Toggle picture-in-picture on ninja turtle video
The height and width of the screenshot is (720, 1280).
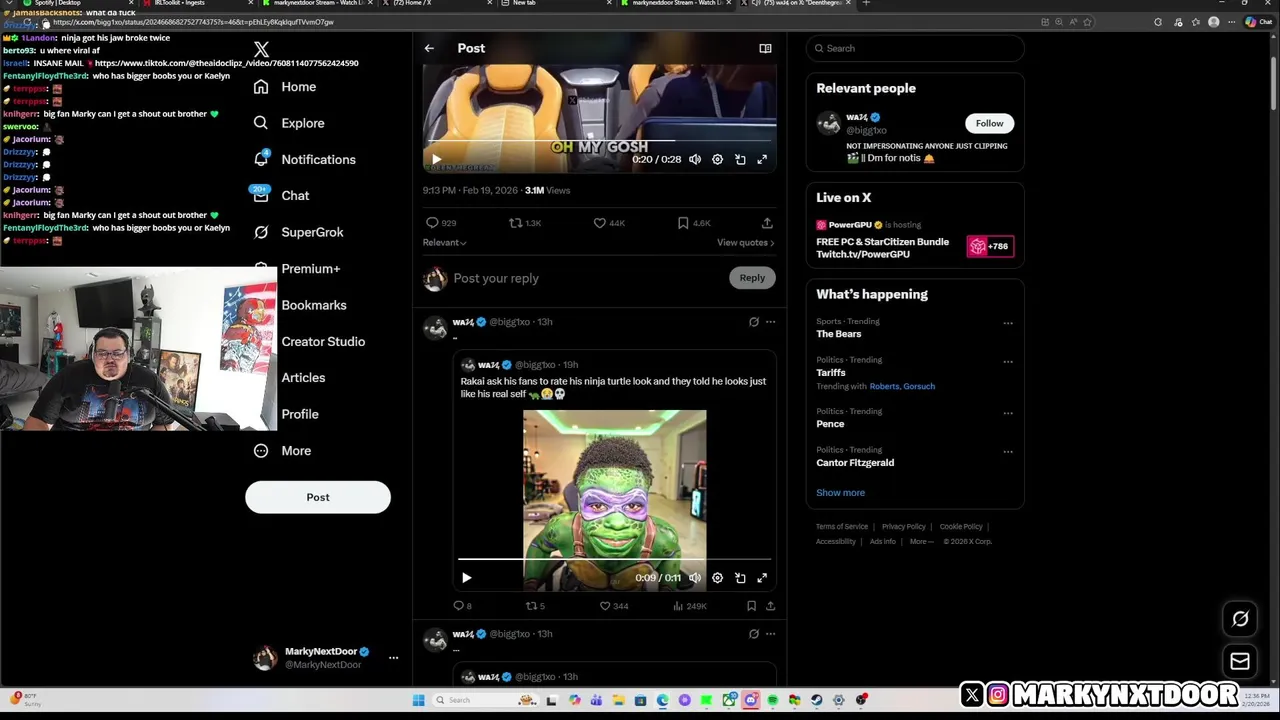740,578
